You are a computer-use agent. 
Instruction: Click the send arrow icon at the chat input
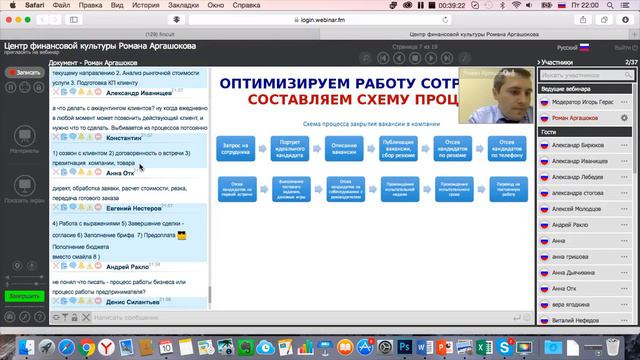click(x=517, y=317)
